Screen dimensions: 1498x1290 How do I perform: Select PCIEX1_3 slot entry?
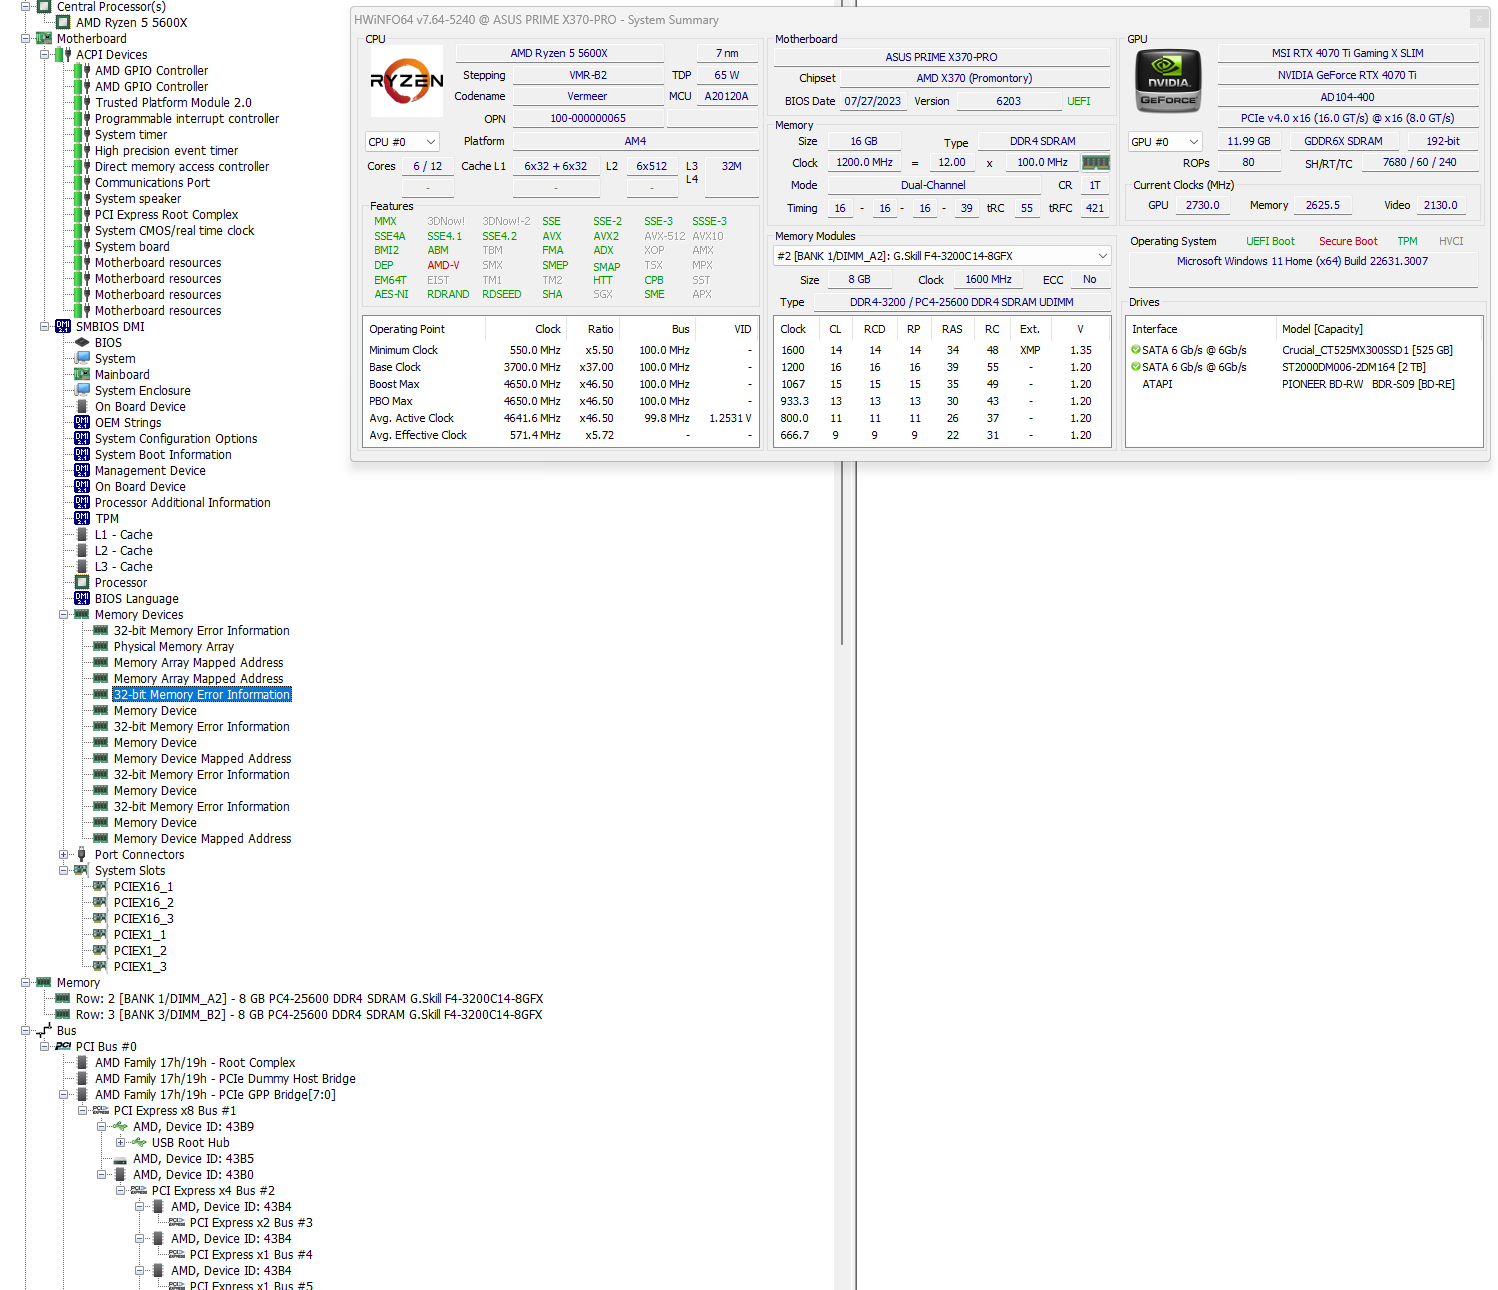(140, 966)
